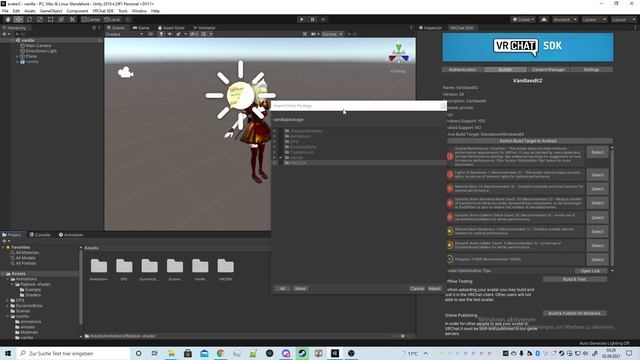The width and height of the screenshot is (640, 360).
Task: Select the Rect Transform tool
Action: (51, 20)
